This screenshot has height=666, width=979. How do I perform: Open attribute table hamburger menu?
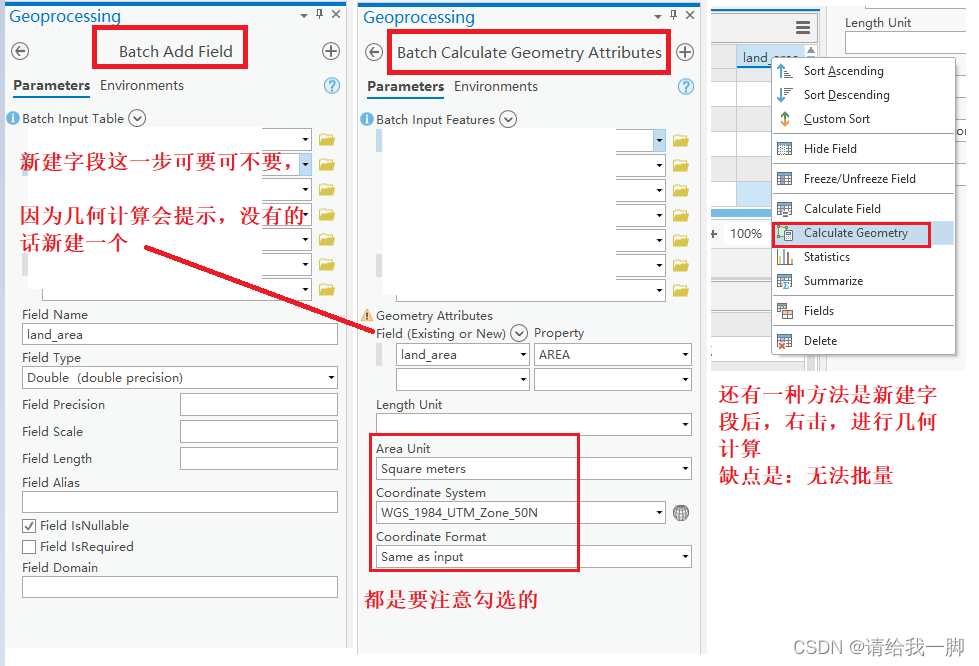(803, 27)
